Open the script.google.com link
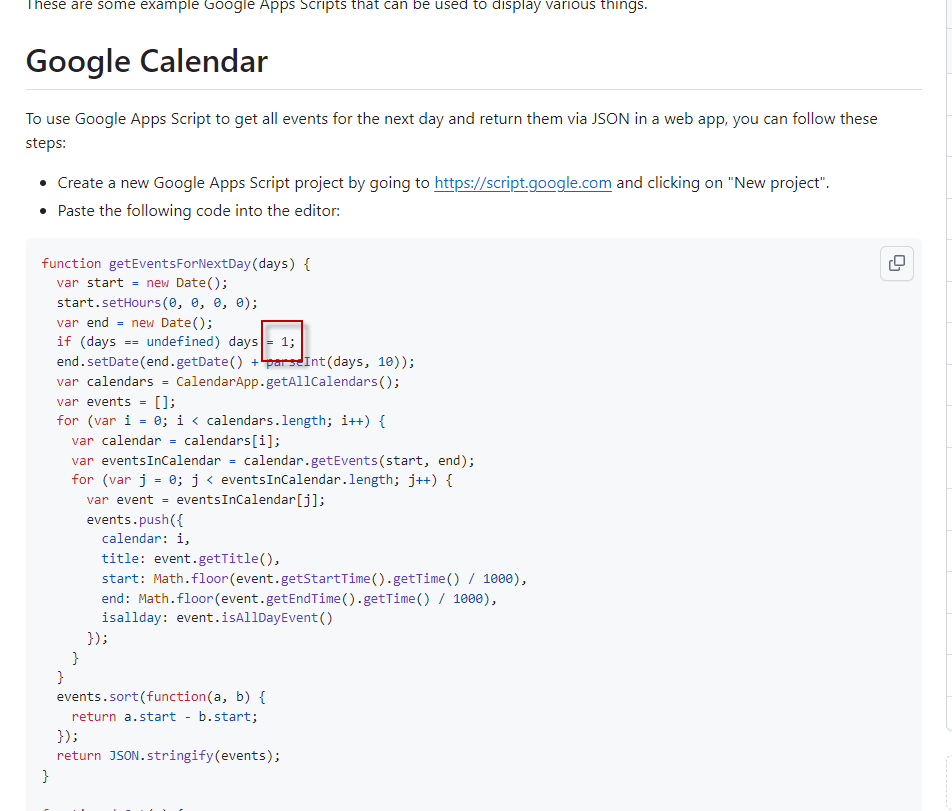Screen dimensions: 952x811 (x=522, y=183)
